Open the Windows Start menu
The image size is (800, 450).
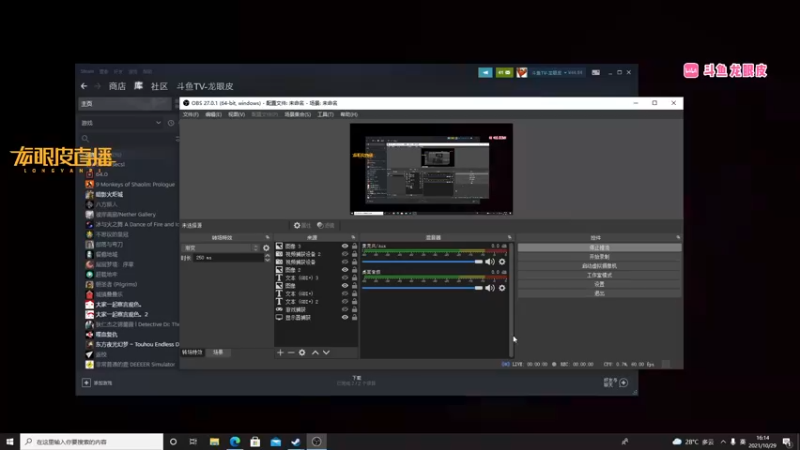[x=10, y=441]
